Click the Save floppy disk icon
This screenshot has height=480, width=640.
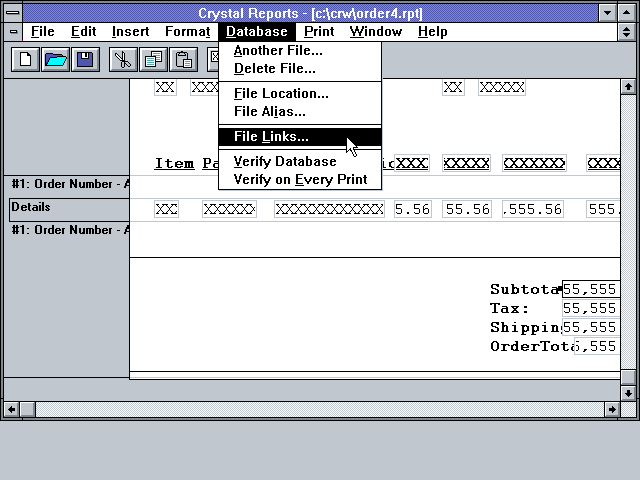pyautogui.click(x=85, y=60)
